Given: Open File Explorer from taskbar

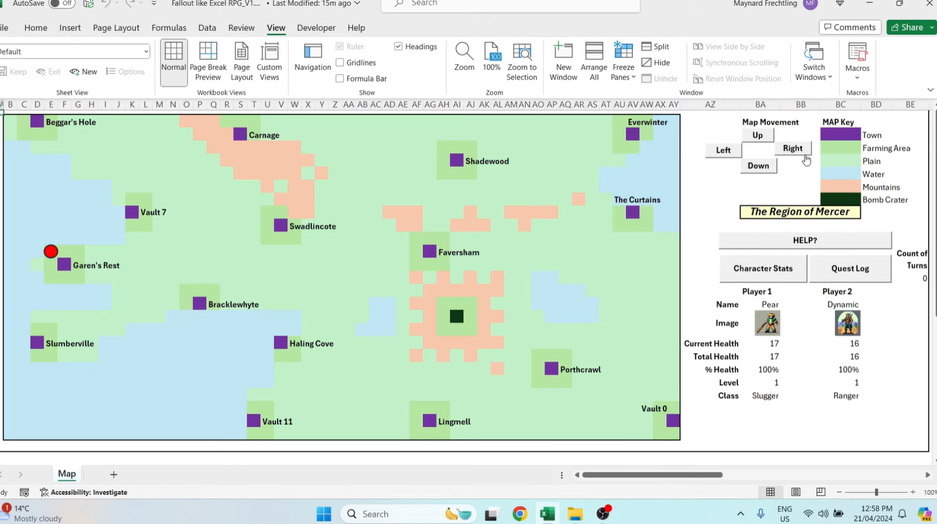Looking at the screenshot, I should click(x=575, y=514).
